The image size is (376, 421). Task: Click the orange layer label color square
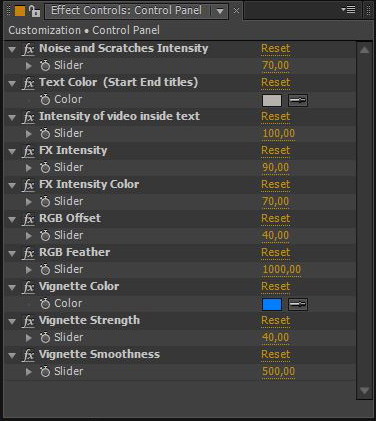pyautogui.click(x=20, y=11)
